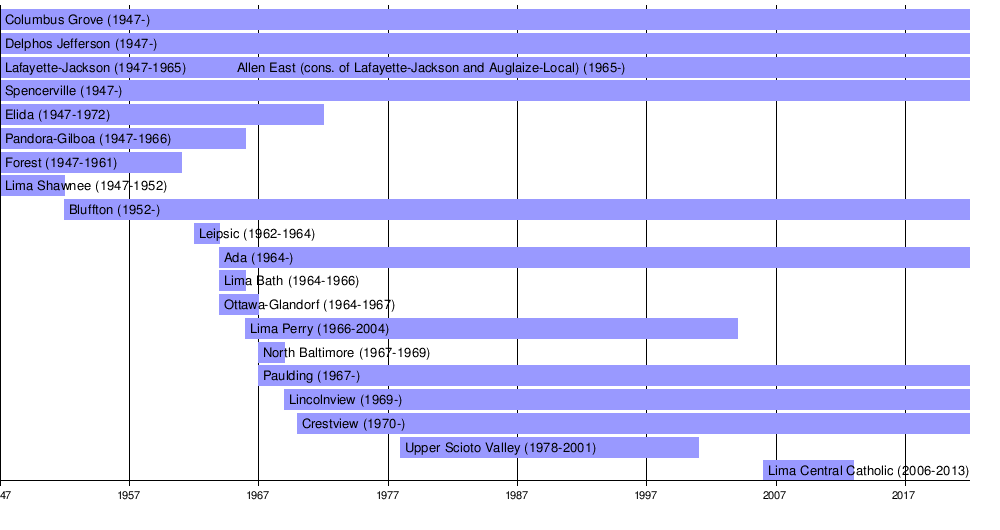Select the Lima Bath (1964-1966) entry
Image resolution: width=1000 pixels, height=530 pixels.
coord(233,281)
